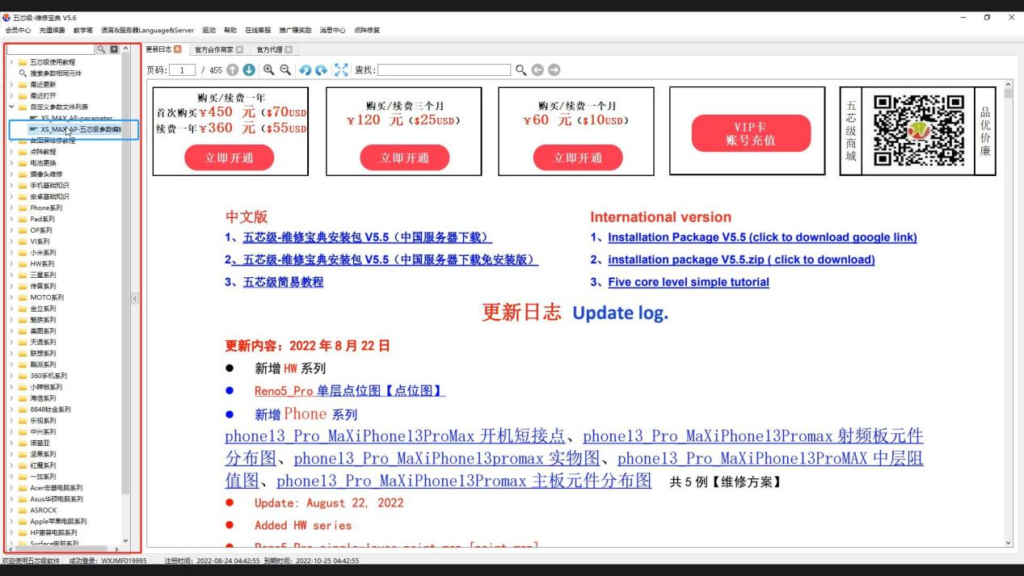Select the XS_MAX_AP-parameter tree item
The height and width of the screenshot is (576, 1024).
(x=76, y=118)
